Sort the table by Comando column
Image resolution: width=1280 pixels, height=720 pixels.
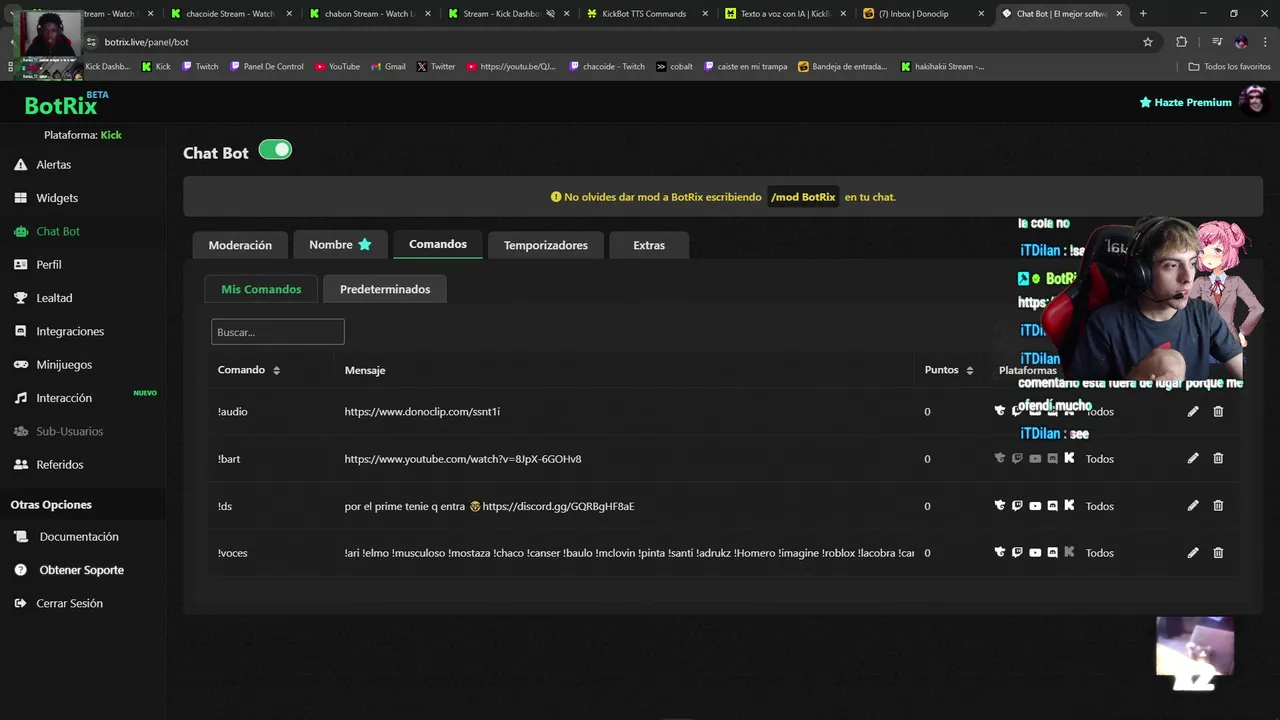[x=249, y=370]
